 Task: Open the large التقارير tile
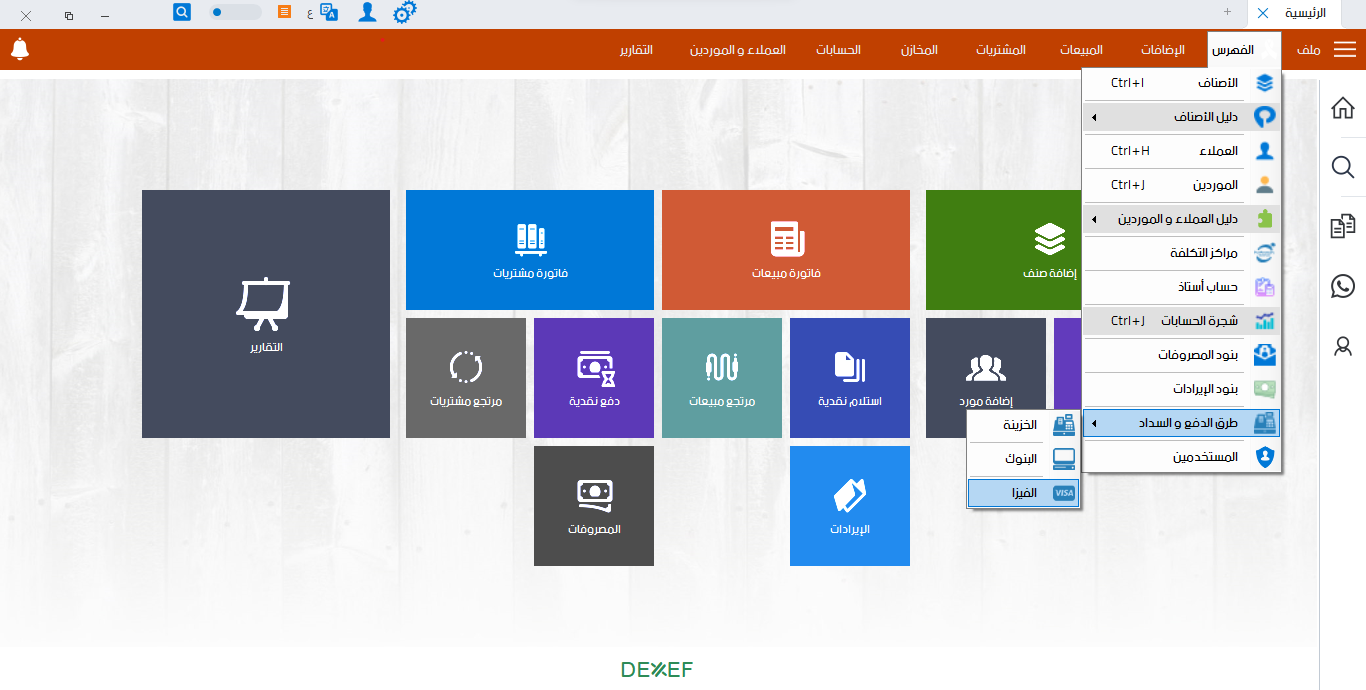(265, 314)
